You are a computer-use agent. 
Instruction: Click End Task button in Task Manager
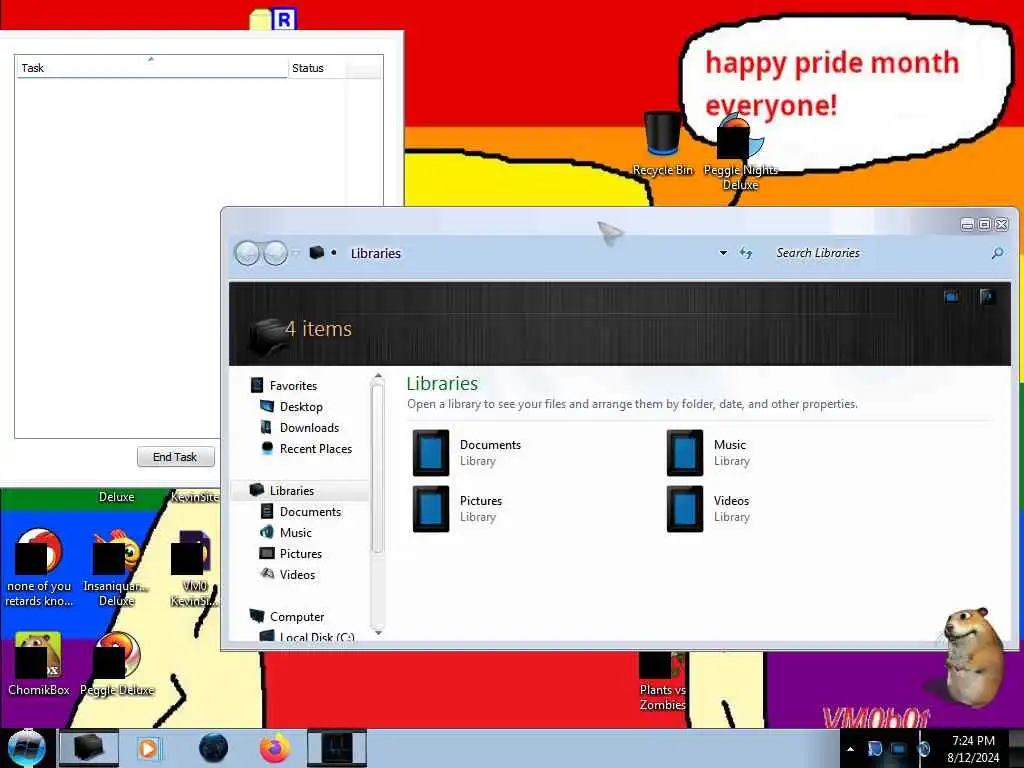[176, 457]
